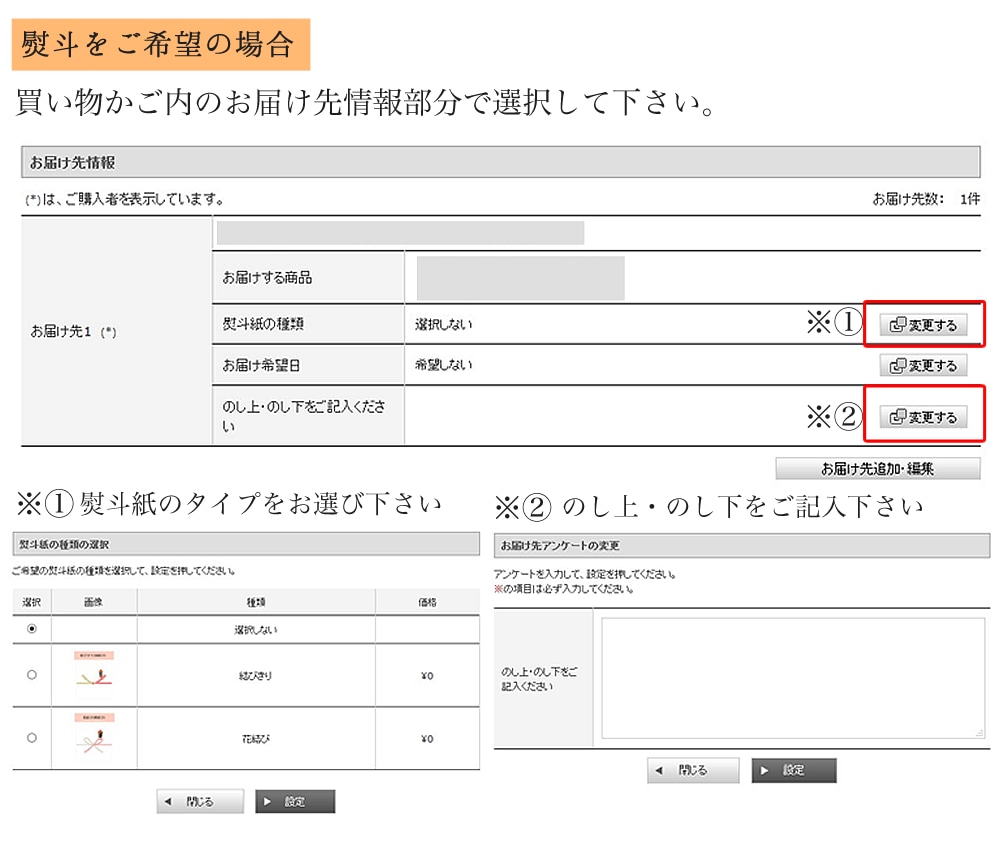Select the 結びきり noshi paper type
The width and height of the screenshot is (1000, 843).
[31, 674]
